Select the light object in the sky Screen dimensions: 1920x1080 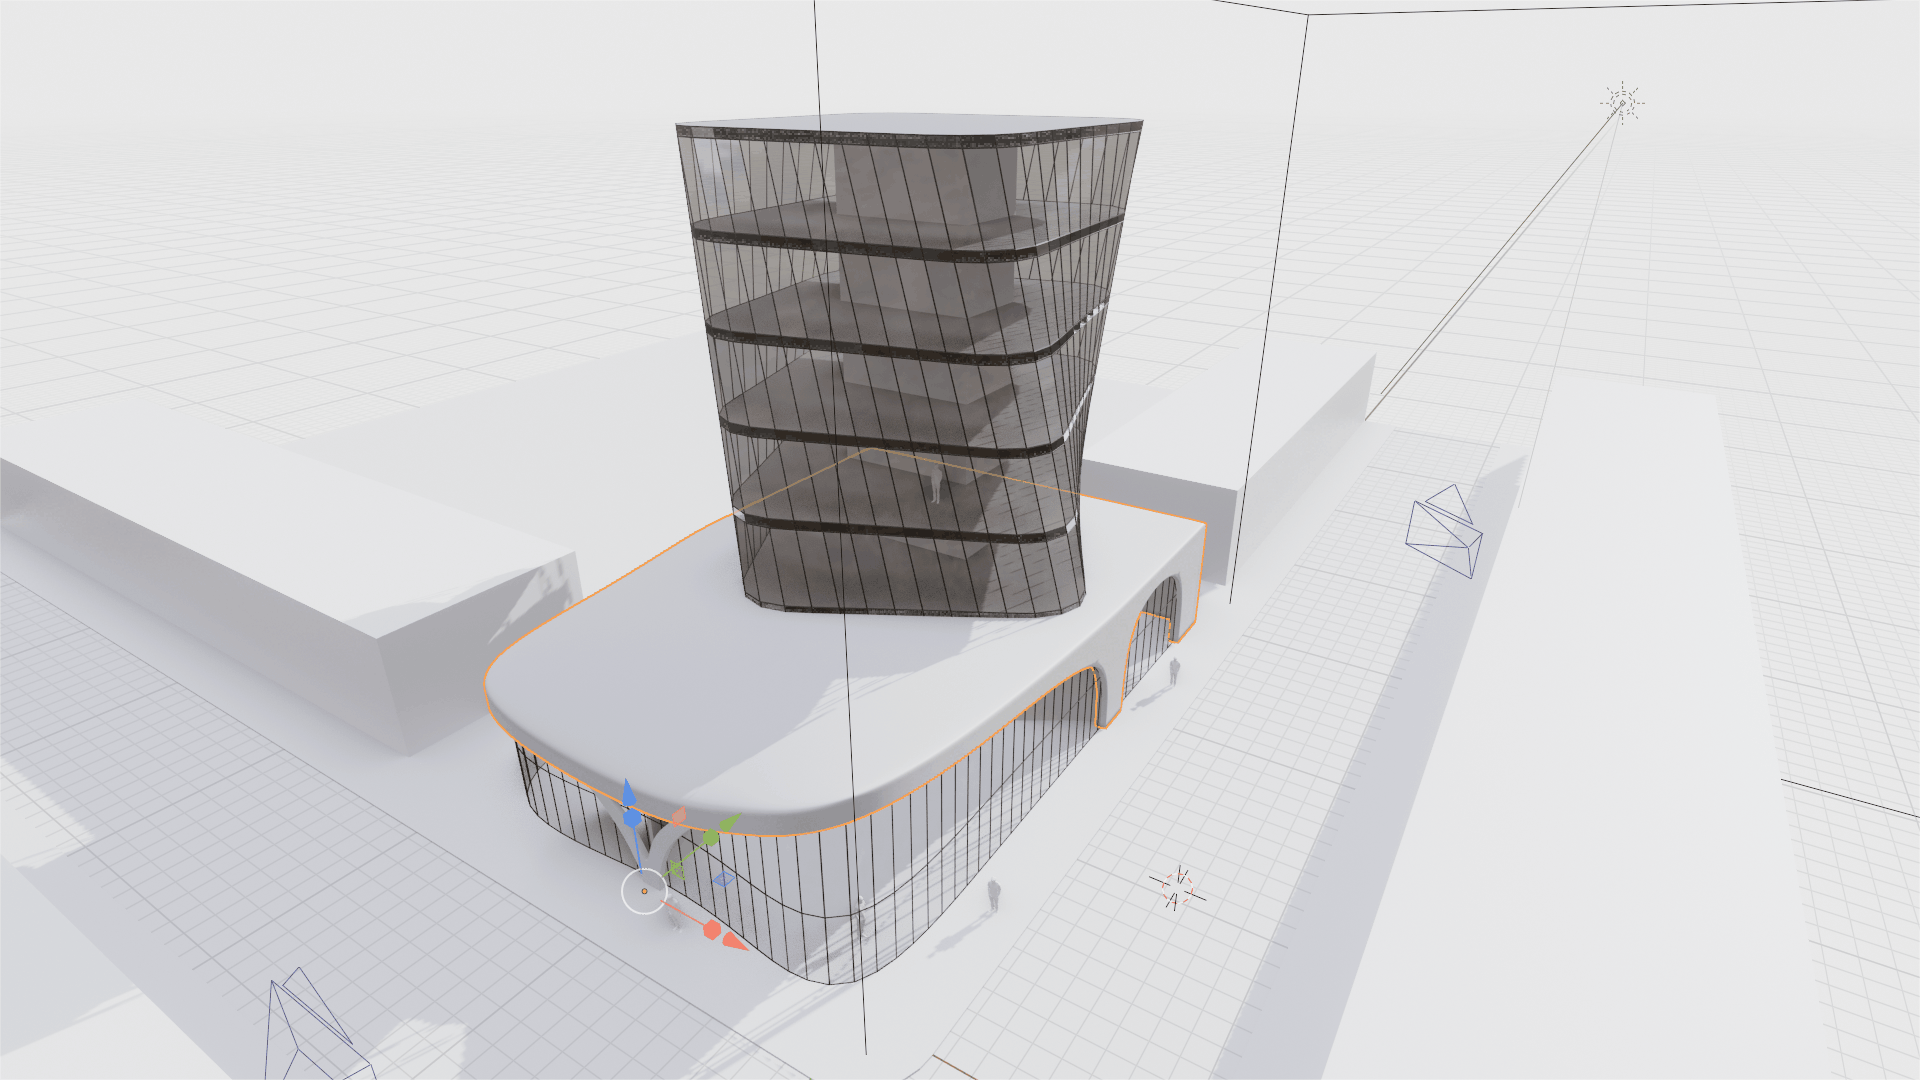pyautogui.click(x=1621, y=102)
